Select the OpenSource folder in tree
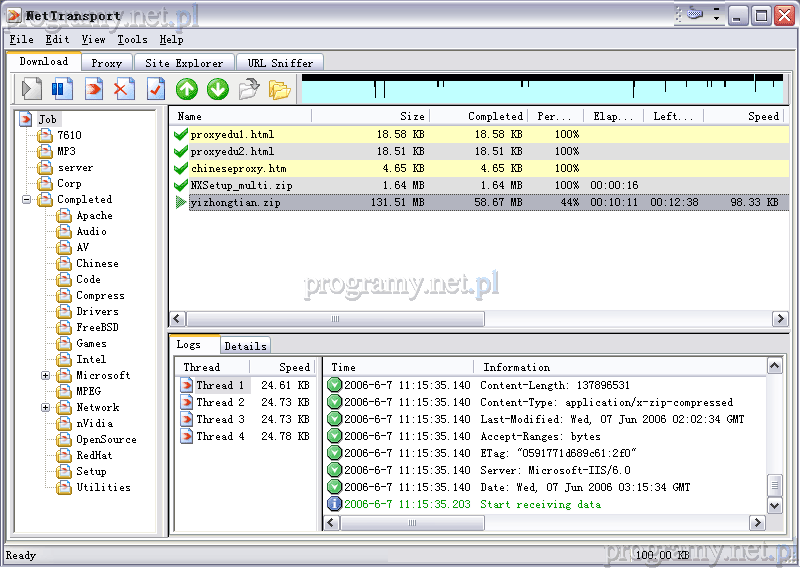Image resolution: width=800 pixels, height=568 pixels. [106, 440]
